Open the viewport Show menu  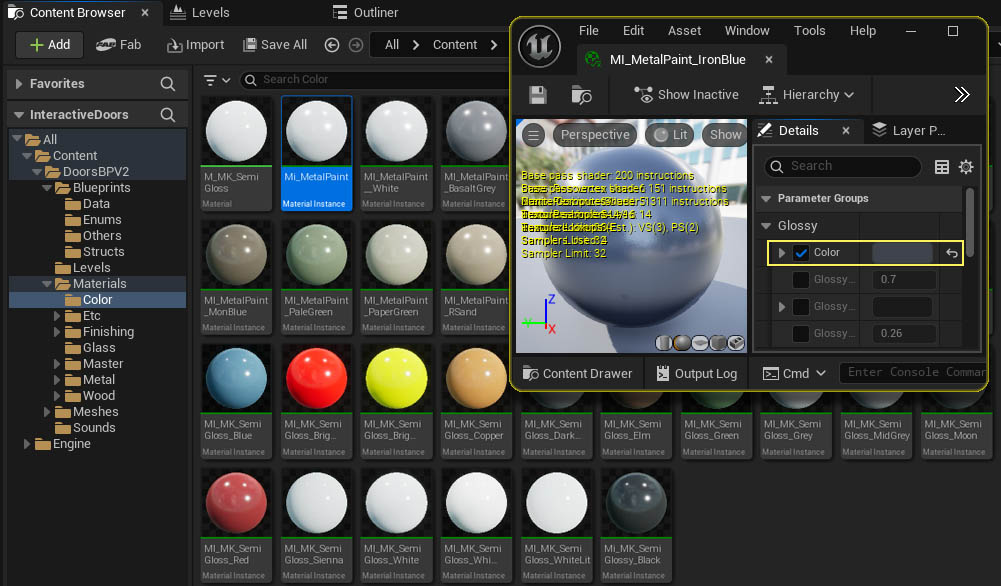(725, 135)
